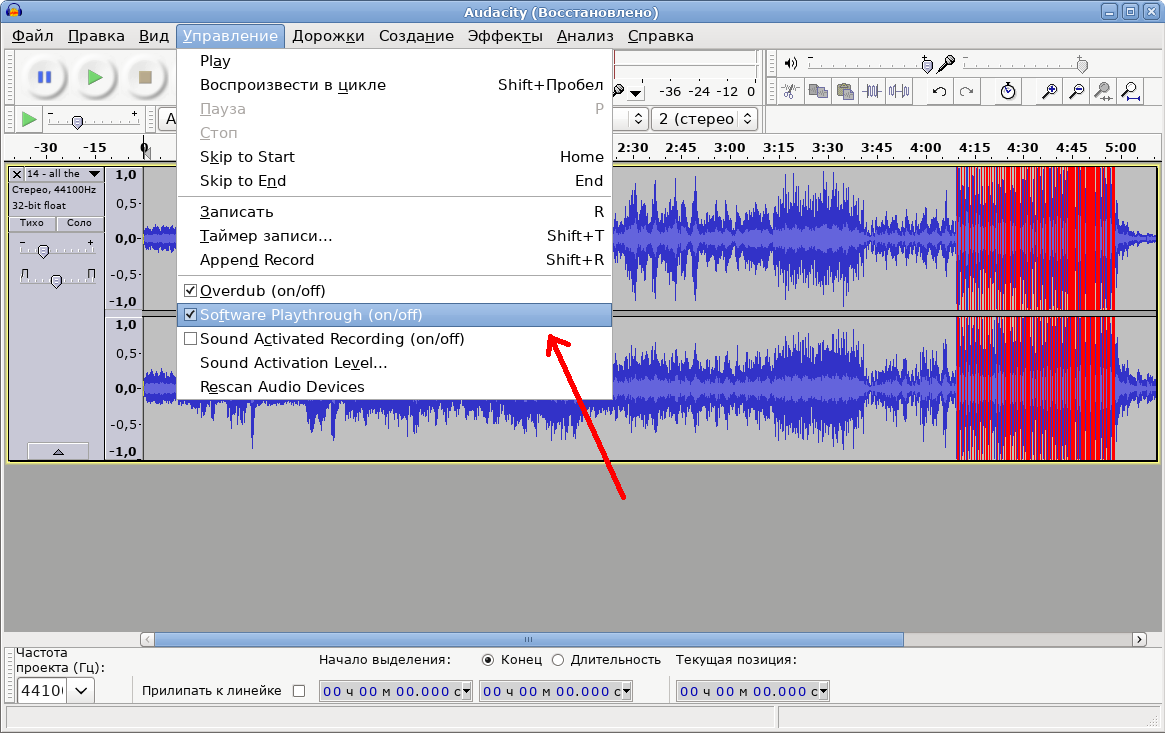Image resolution: width=1165 pixels, height=733 pixels.
Task: Click the speaker output volume icon
Action: 791,64
